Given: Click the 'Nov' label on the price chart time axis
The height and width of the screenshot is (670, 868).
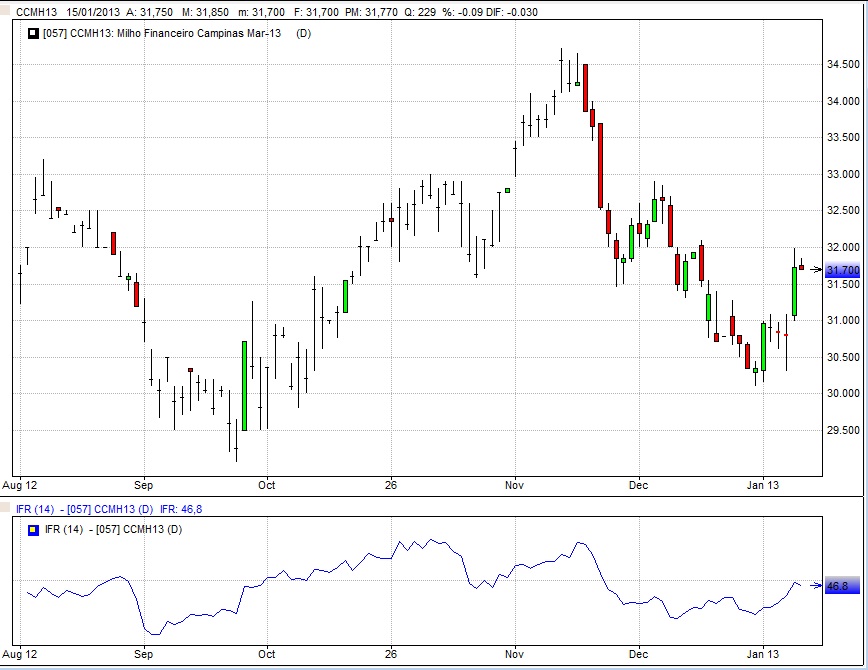Looking at the screenshot, I should (515, 486).
